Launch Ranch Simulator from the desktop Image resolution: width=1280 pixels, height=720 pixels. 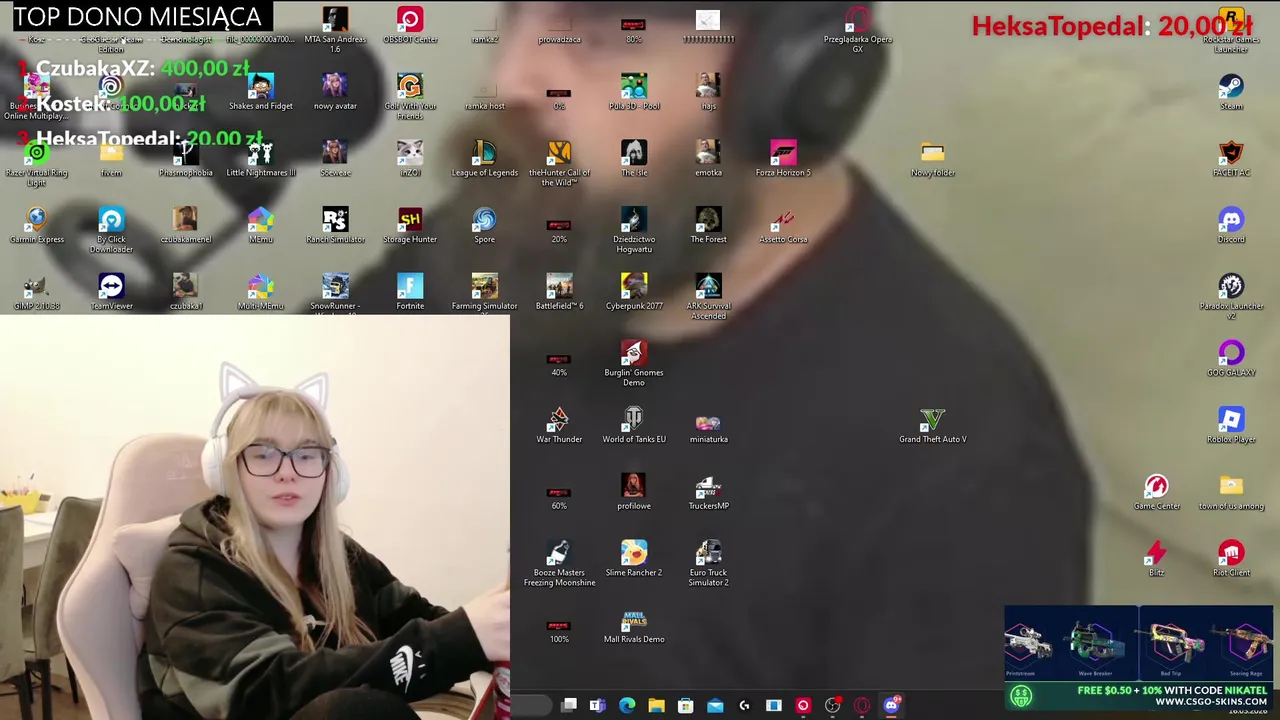click(335, 225)
